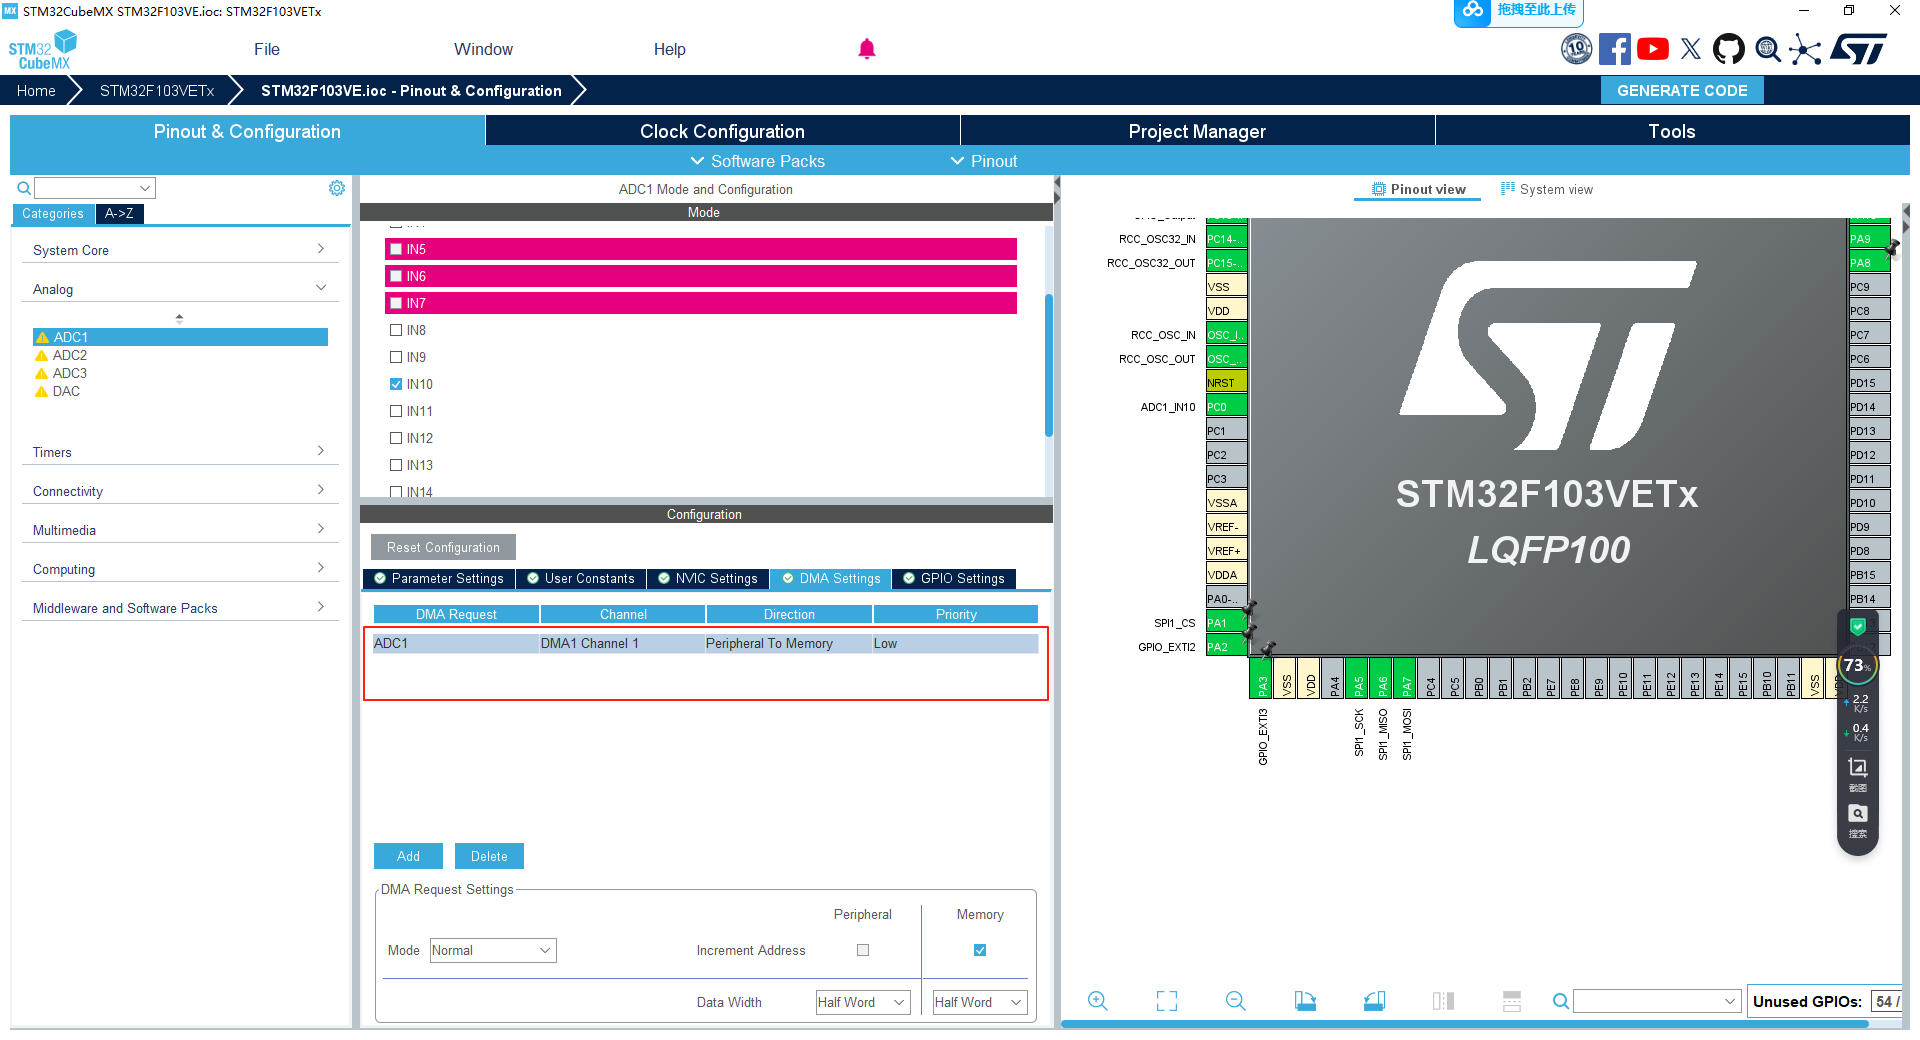Image resolution: width=1920 pixels, height=1040 pixels.
Task: Click STM32F103VETx breadcrumb
Action: [157, 90]
